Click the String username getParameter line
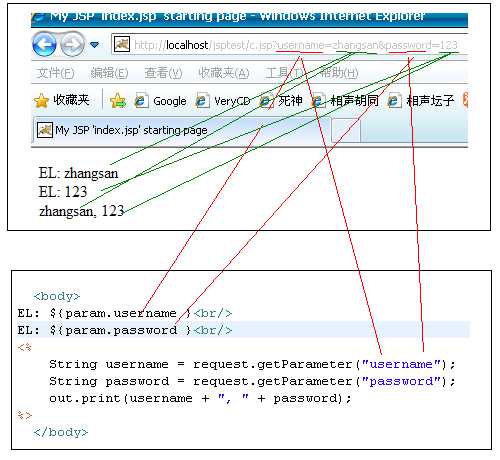The height and width of the screenshot is (460, 500). [x=252, y=364]
